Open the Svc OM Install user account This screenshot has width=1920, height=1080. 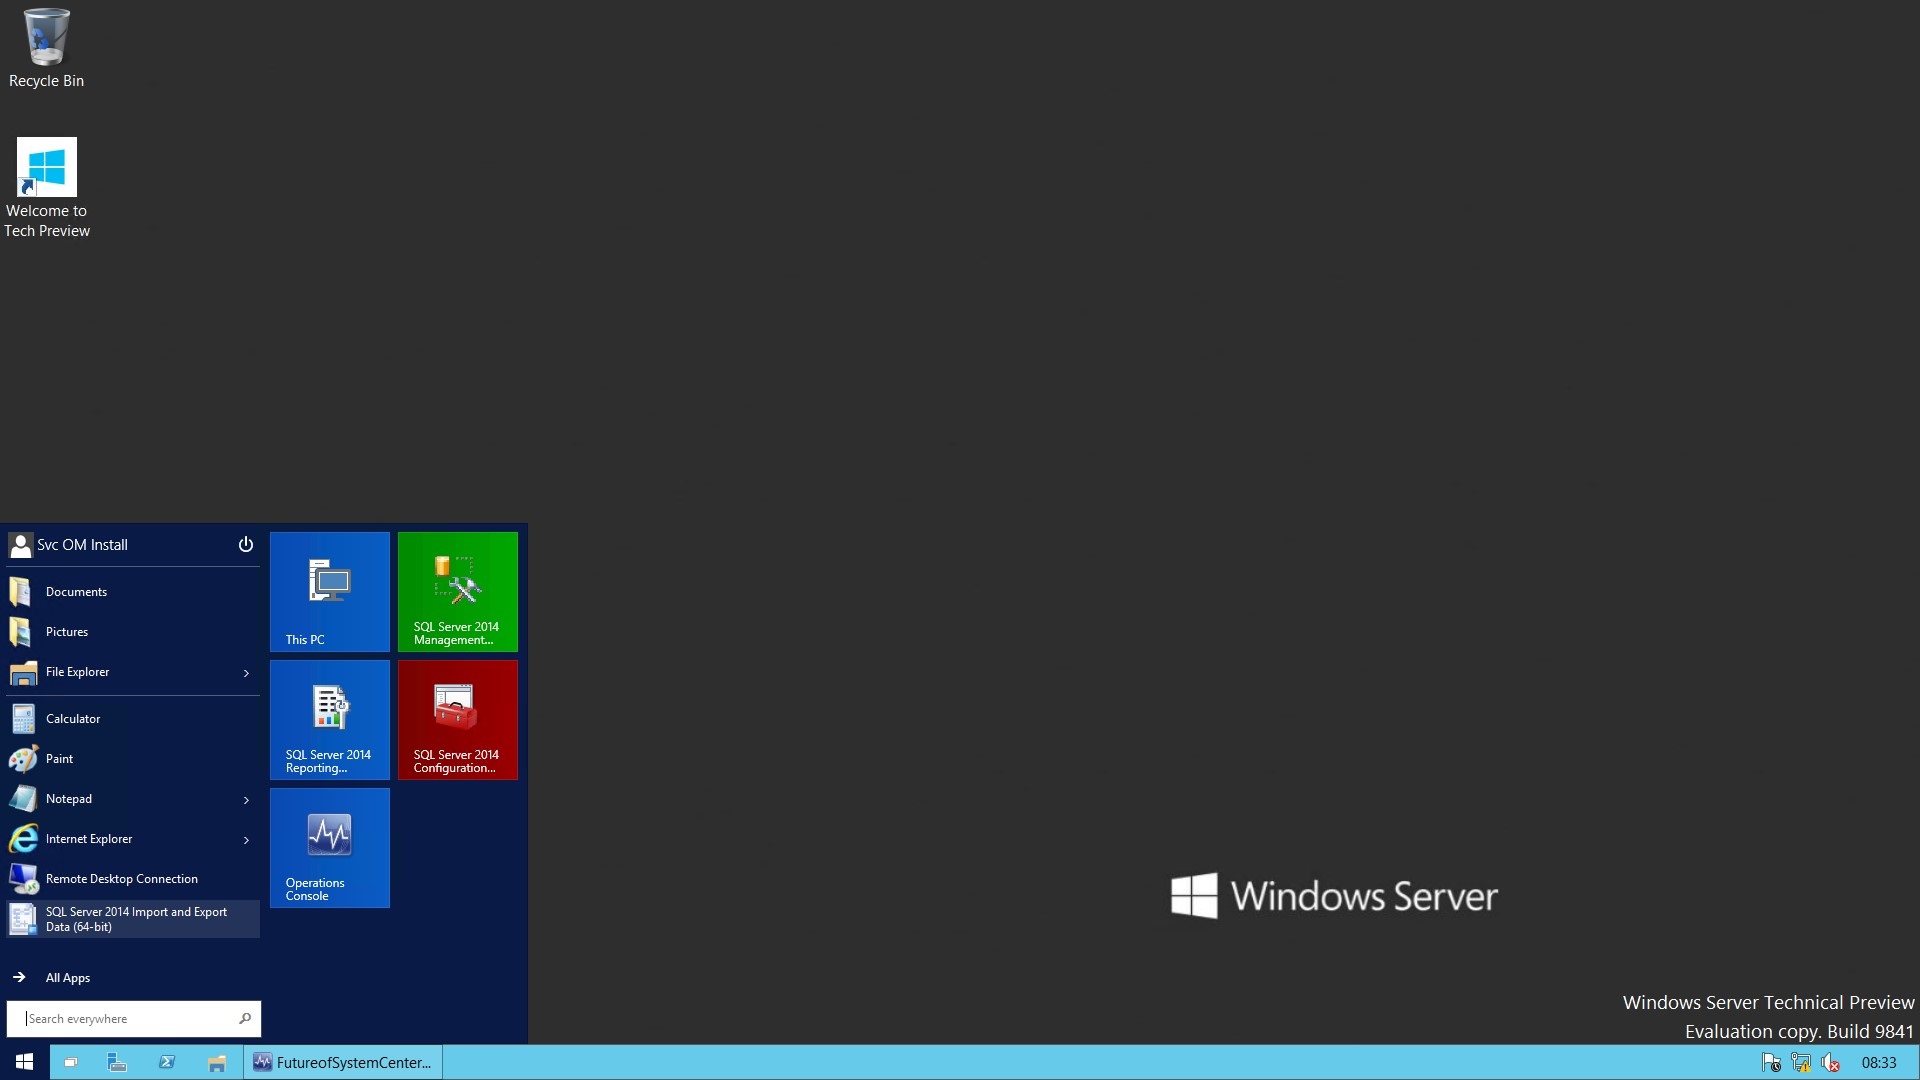[x=69, y=545]
